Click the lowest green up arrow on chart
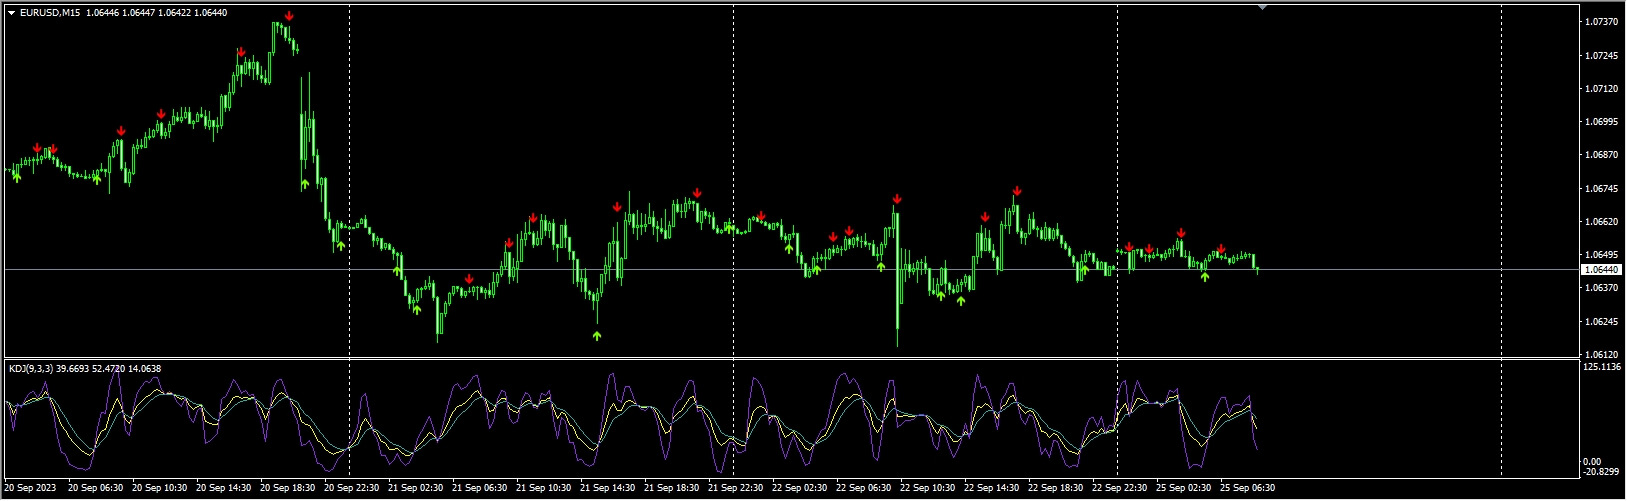The height and width of the screenshot is (501, 1627). tap(597, 336)
